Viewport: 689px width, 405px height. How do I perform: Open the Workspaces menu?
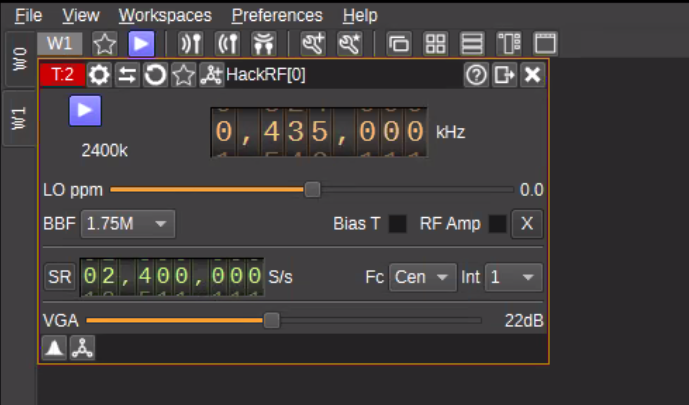(x=165, y=16)
